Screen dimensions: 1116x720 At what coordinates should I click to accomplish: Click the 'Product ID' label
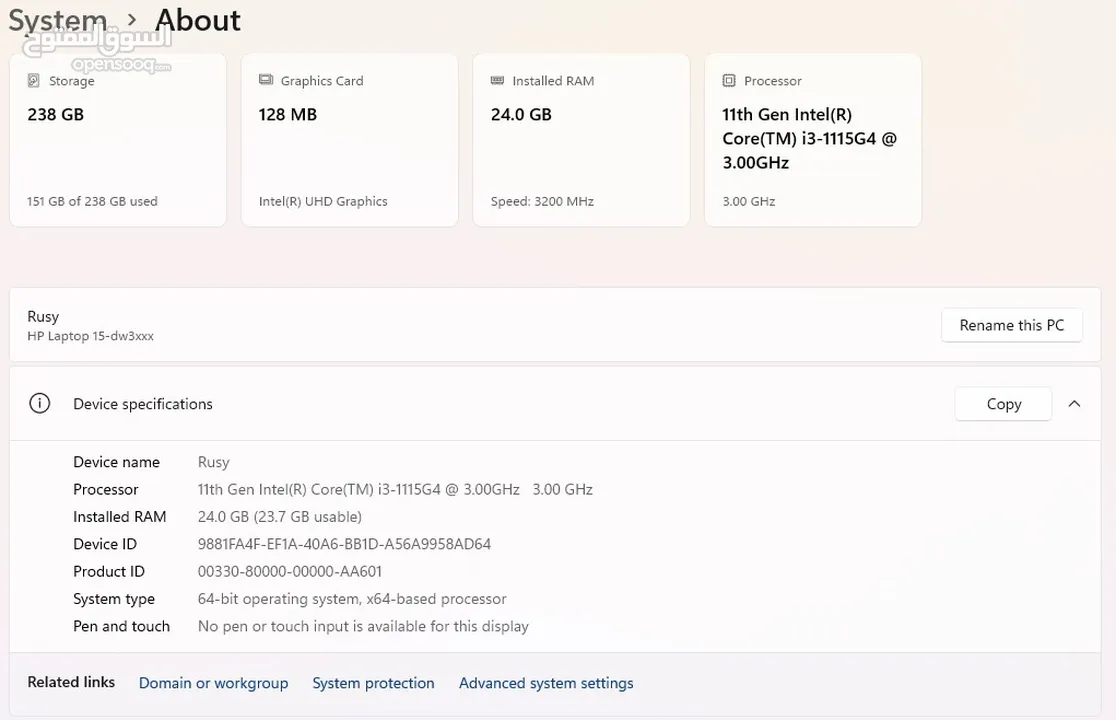109,571
